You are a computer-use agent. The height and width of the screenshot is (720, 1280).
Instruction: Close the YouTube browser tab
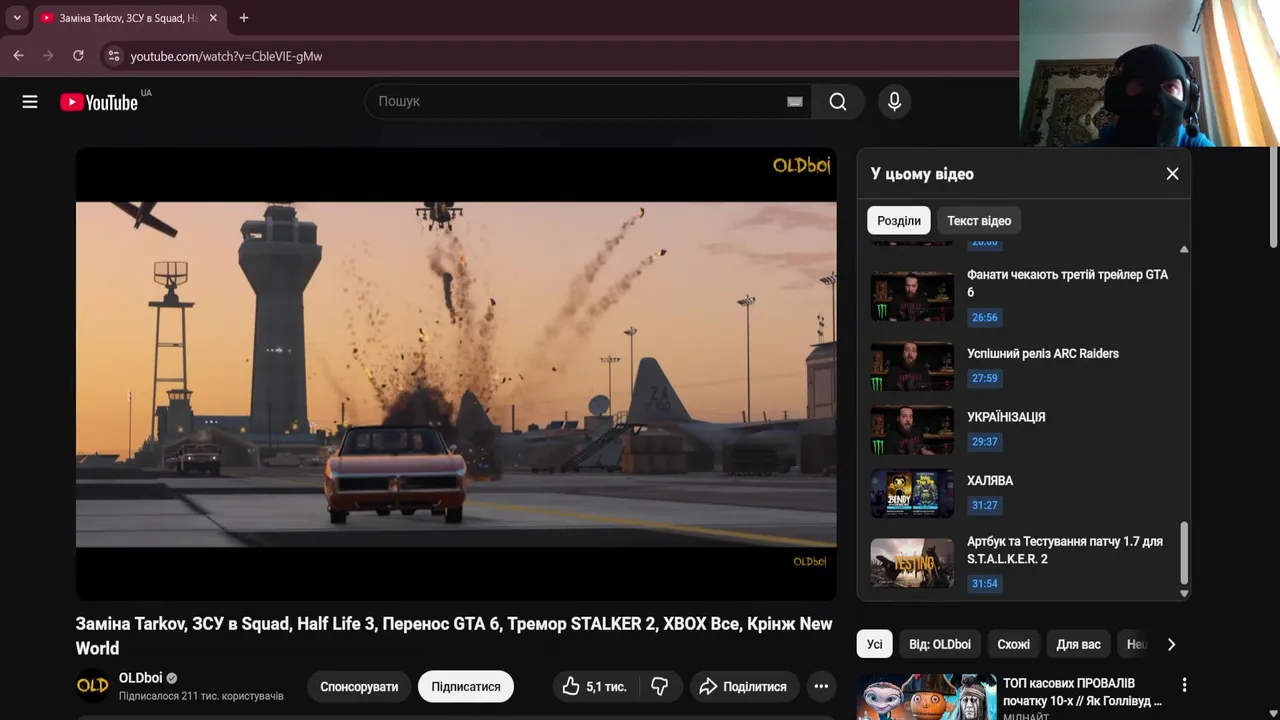point(213,18)
